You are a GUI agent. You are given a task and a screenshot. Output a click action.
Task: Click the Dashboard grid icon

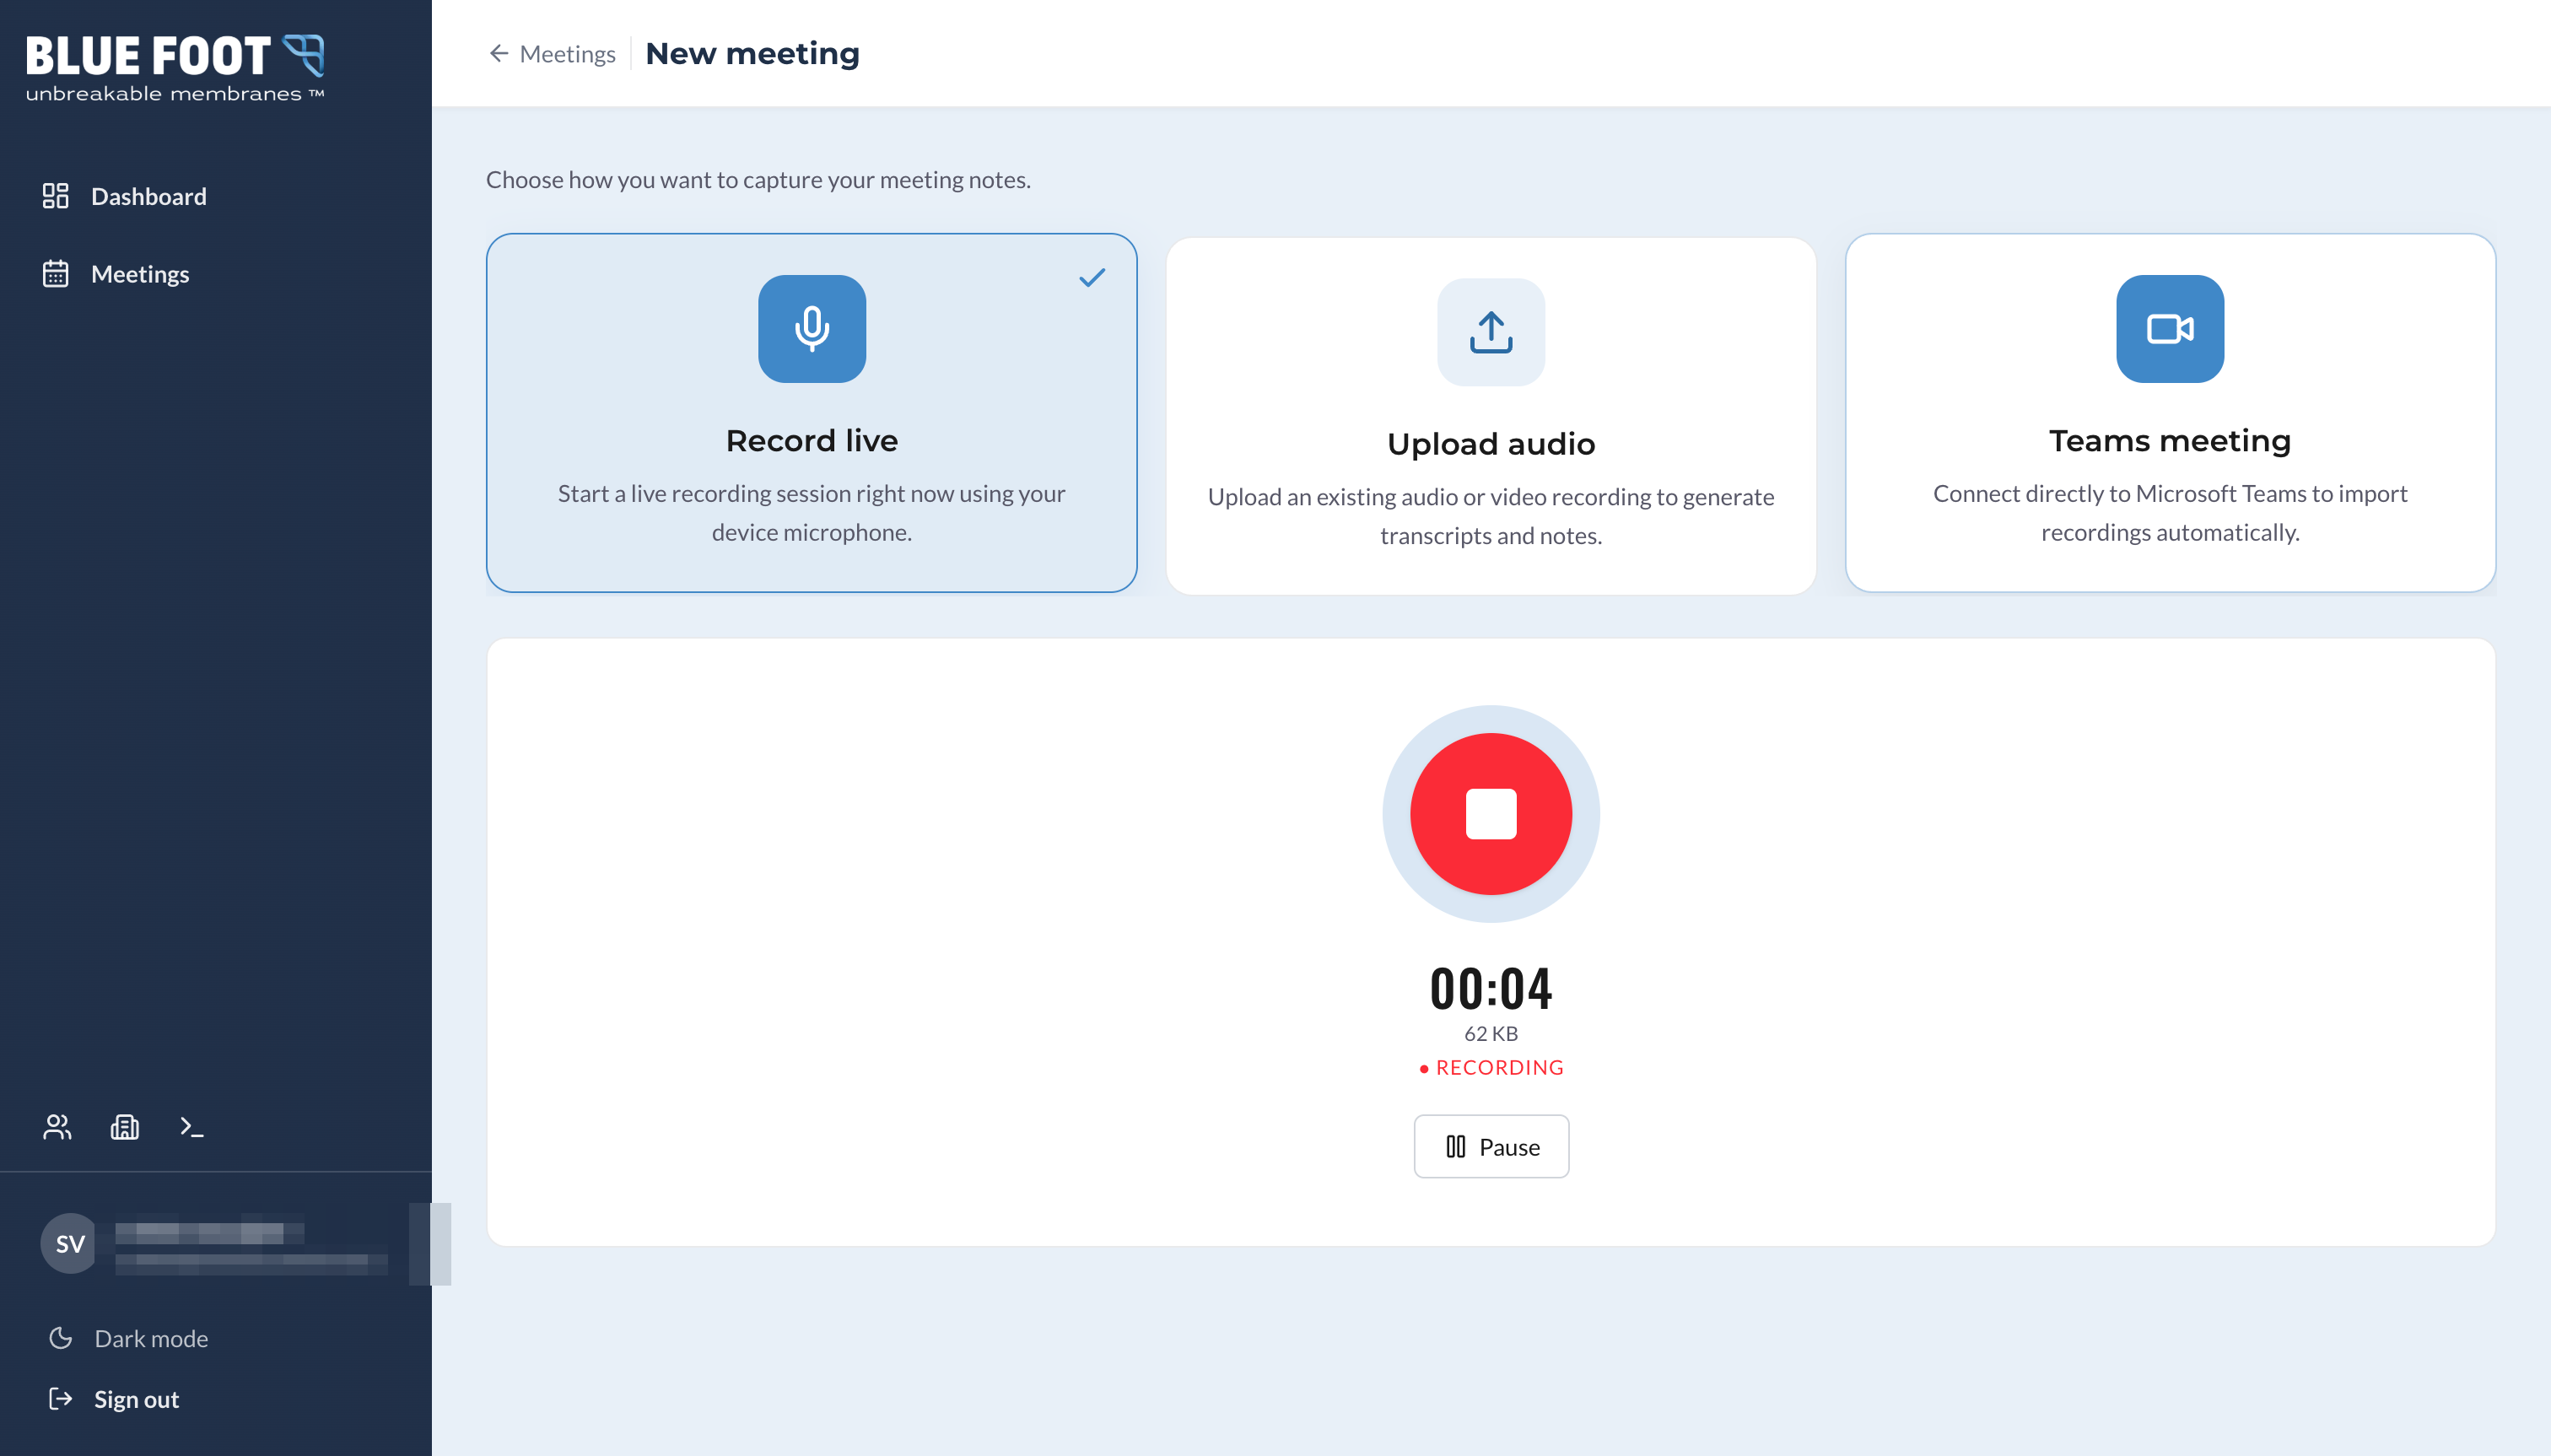pyautogui.click(x=56, y=196)
